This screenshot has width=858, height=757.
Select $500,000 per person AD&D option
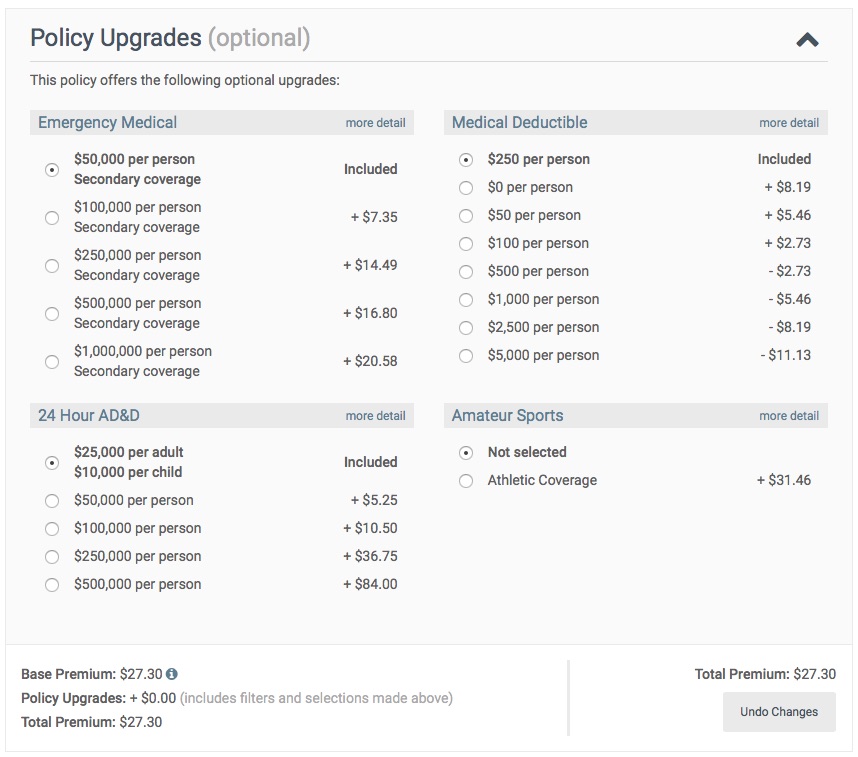52,585
